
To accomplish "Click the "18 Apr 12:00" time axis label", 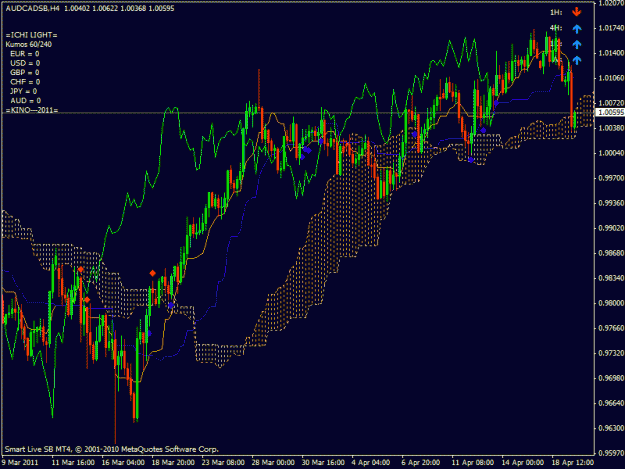I will coord(573,463).
